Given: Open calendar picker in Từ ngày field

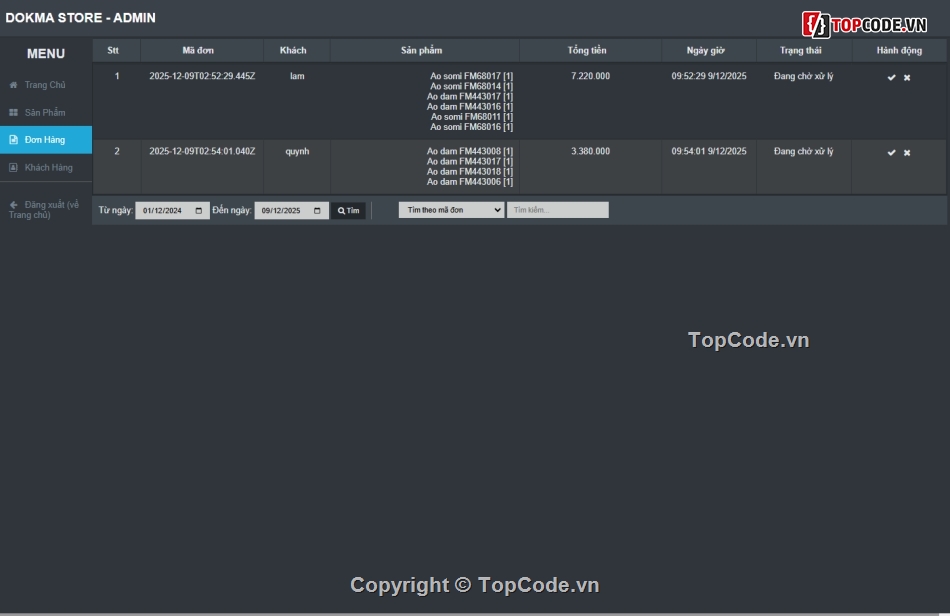Looking at the screenshot, I should click(199, 211).
